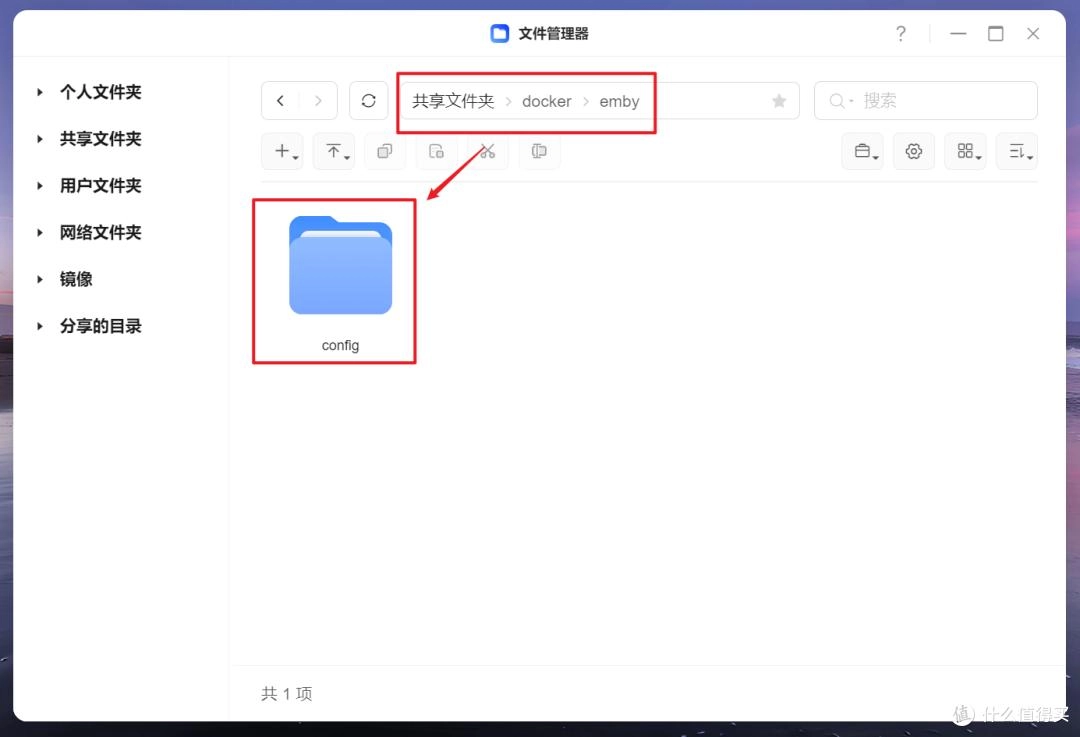1080x737 pixels.
Task: Select 镜像 in sidebar
Action: pos(76,279)
